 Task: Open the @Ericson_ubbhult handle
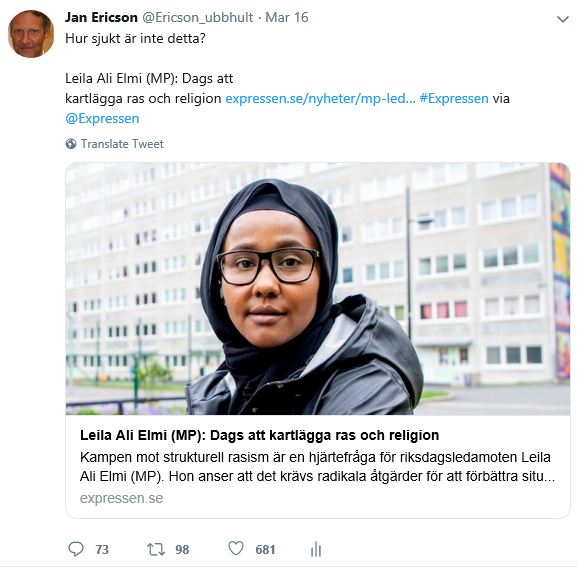(198, 18)
